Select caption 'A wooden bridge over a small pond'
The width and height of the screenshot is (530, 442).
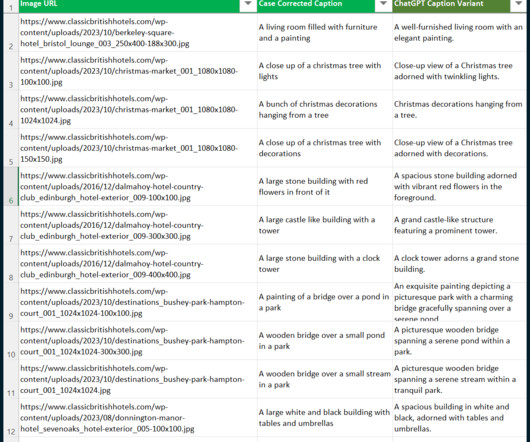pyautogui.click(x=325, y=341)
